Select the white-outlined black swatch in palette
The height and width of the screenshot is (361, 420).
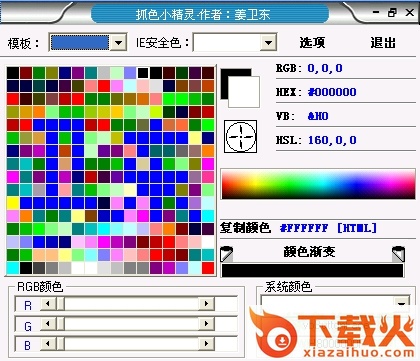click(143, 73)
